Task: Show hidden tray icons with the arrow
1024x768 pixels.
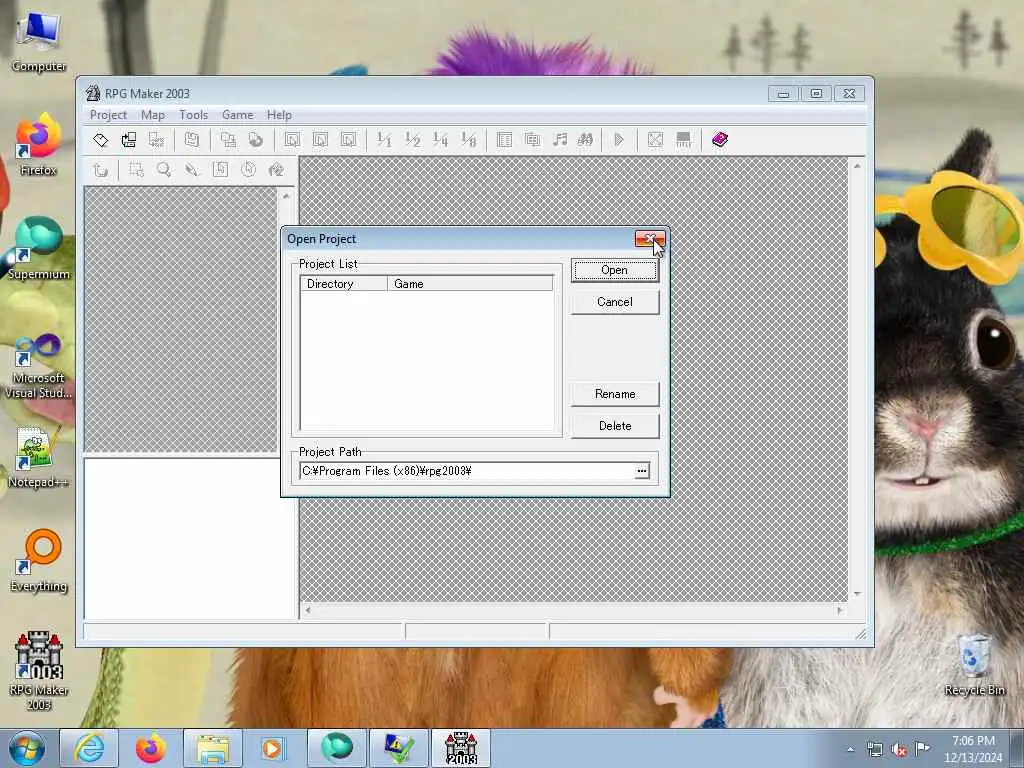Action: (x=850, y=749)
